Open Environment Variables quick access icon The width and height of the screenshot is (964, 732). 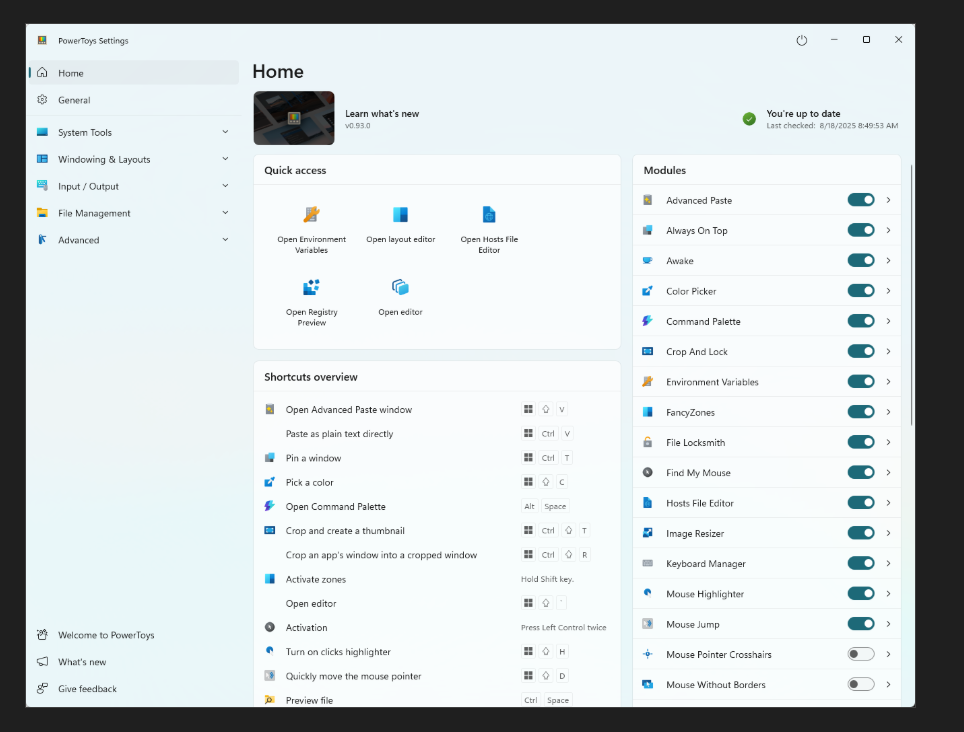312,214
